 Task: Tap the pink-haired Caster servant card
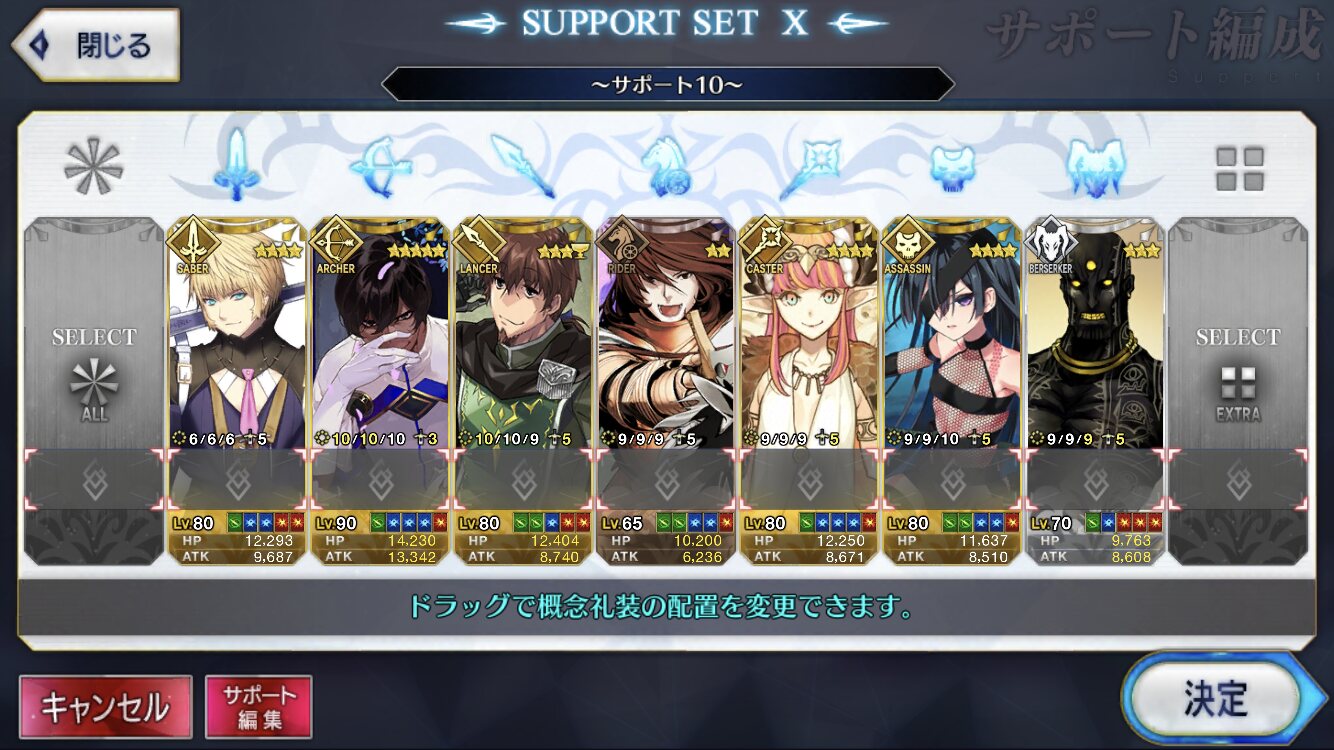point(809,390)
